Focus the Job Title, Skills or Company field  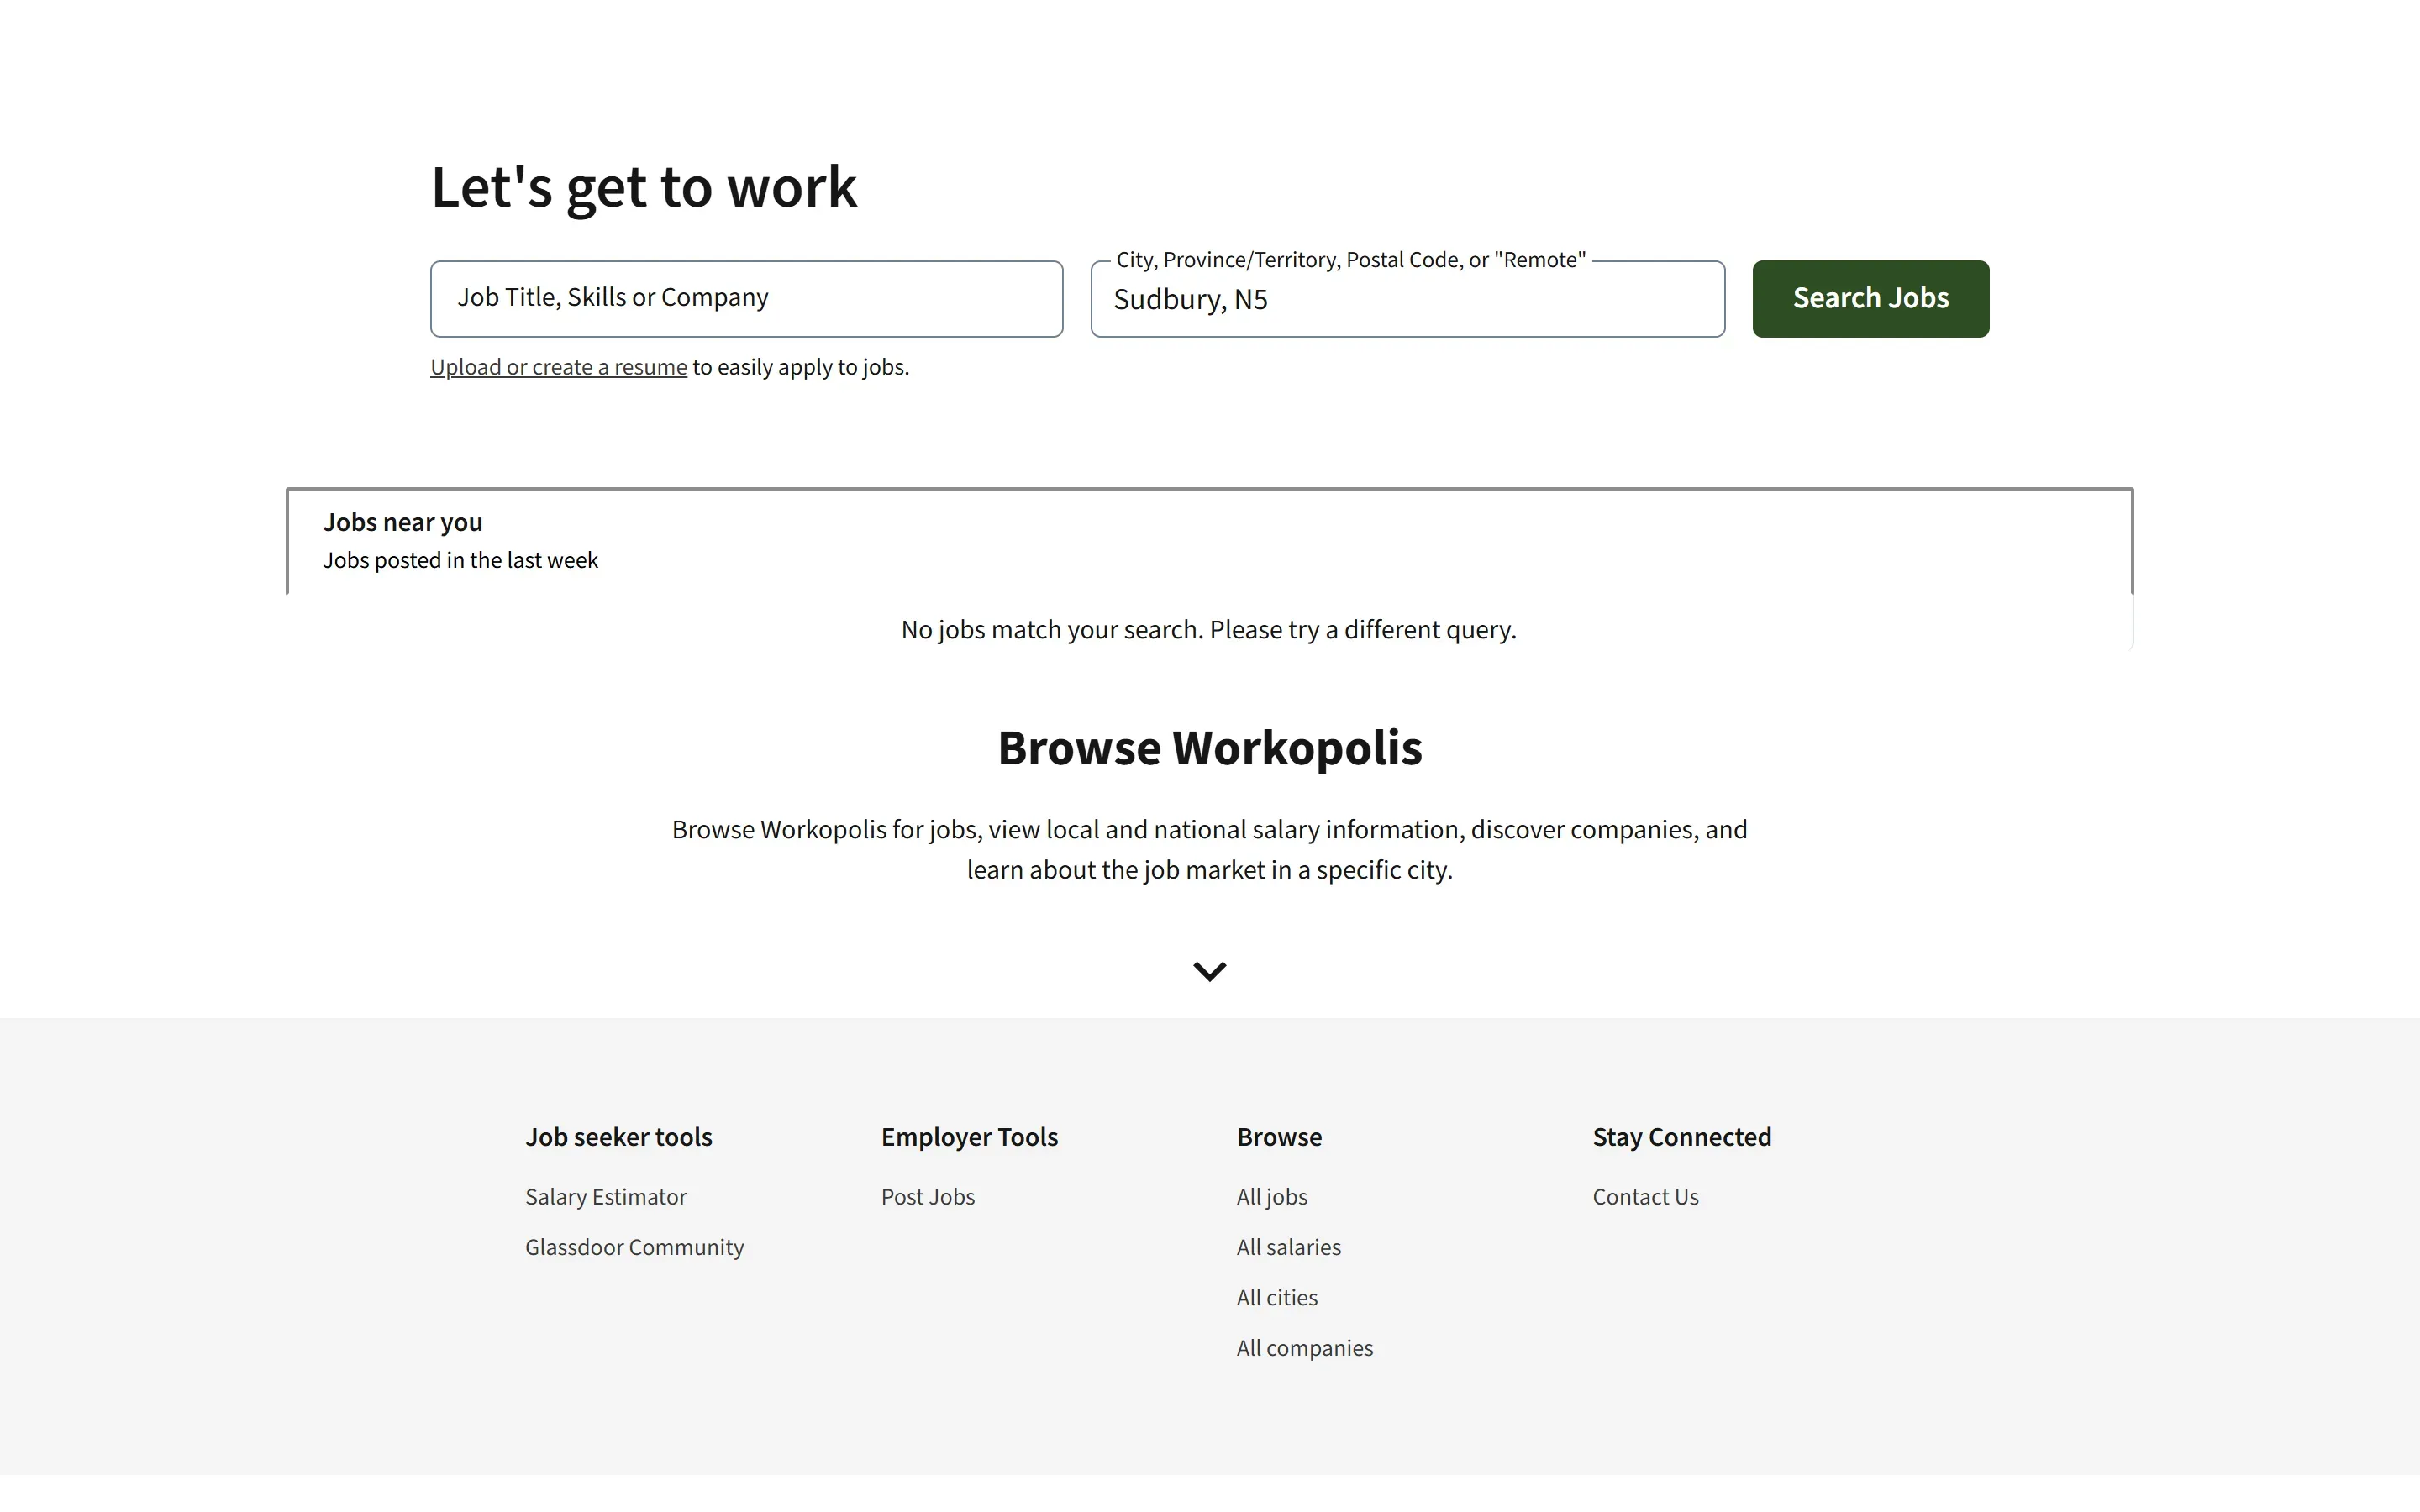[746, 299]
